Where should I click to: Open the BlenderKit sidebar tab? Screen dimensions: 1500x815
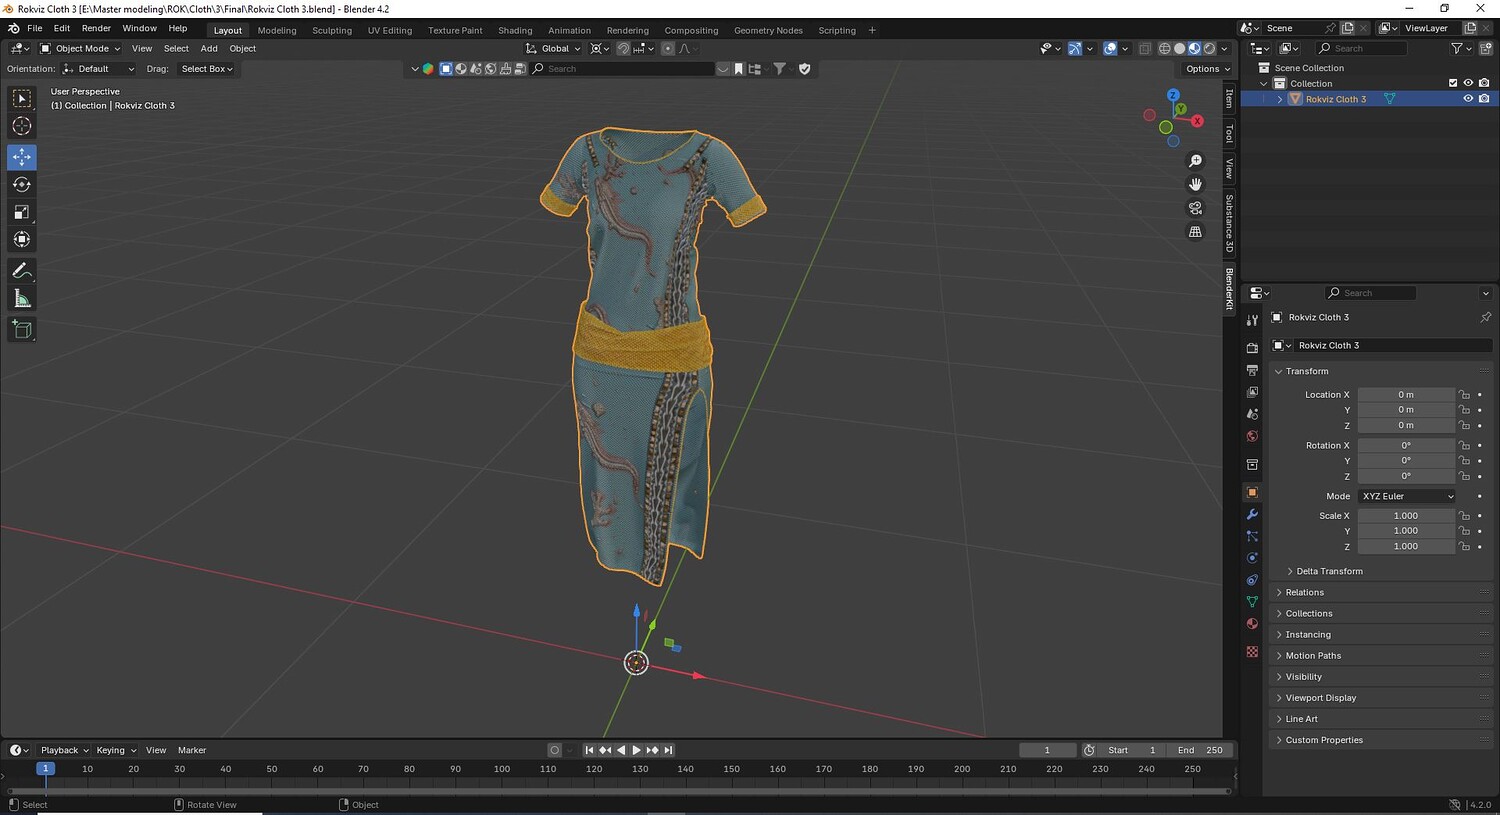[1229, 288]
